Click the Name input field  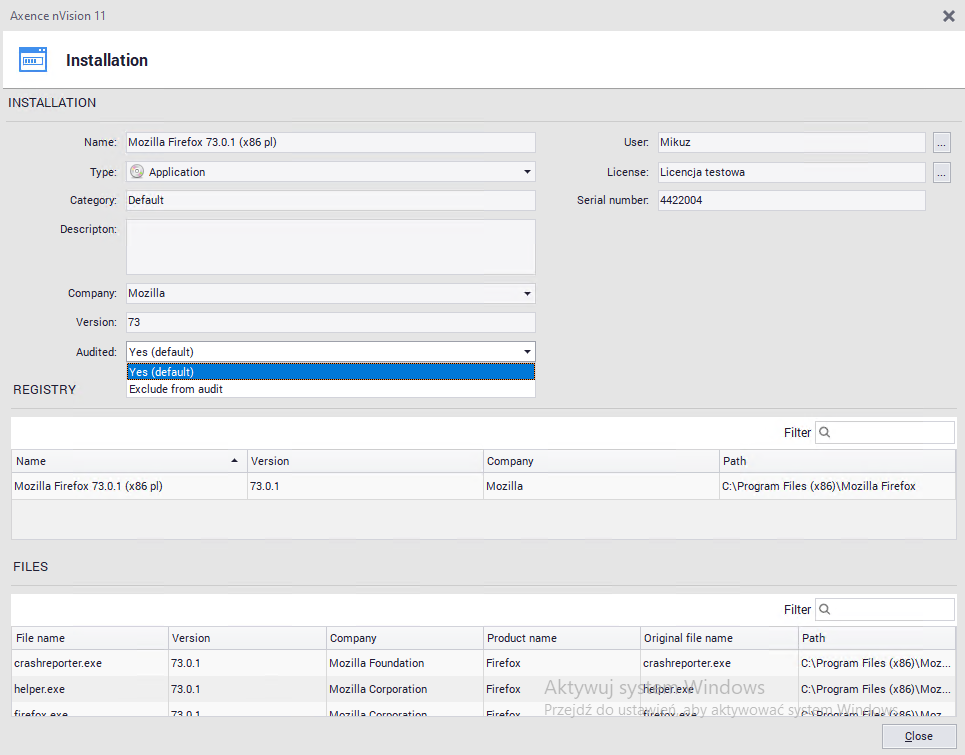[x=330, y=143]
